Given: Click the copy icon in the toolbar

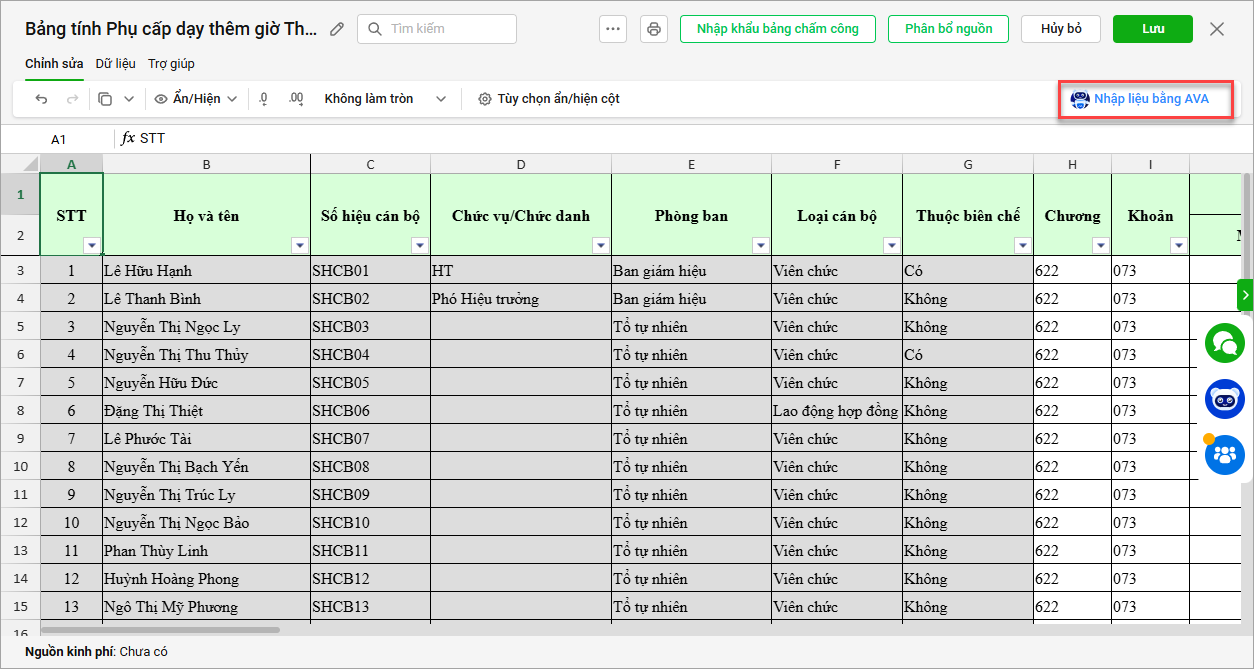Looking at the screenshot, I should coord(105,99).
